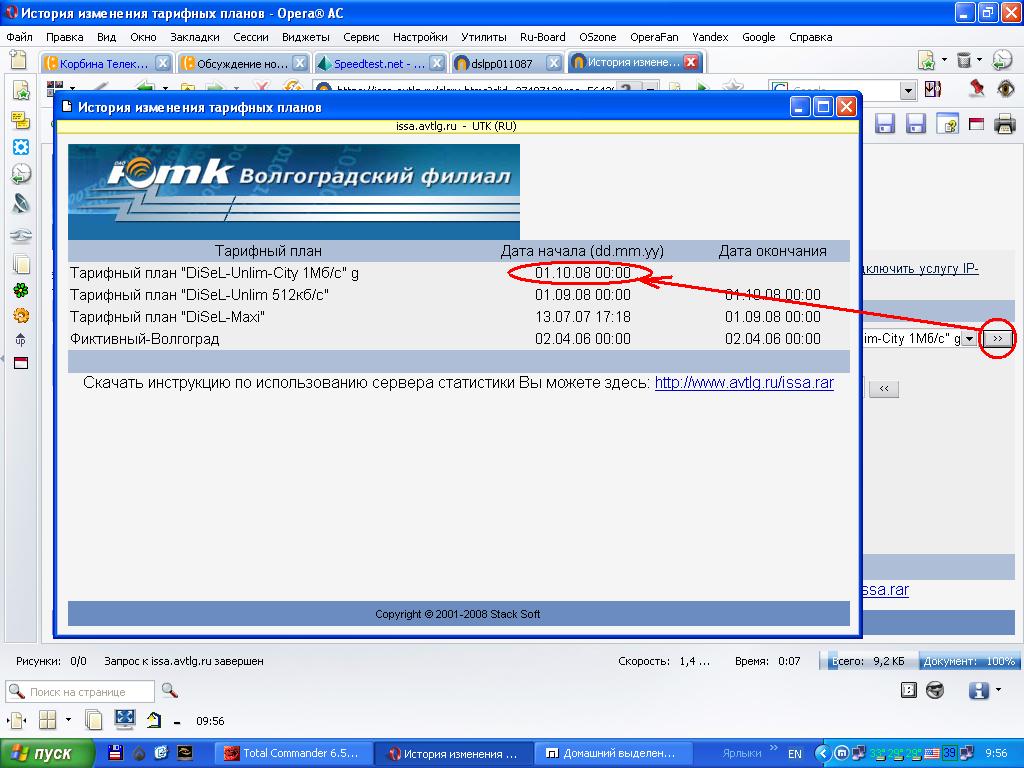Expand the tariff plan dropdown arrow
The image size is (1024, 768).
pos(969,339)
